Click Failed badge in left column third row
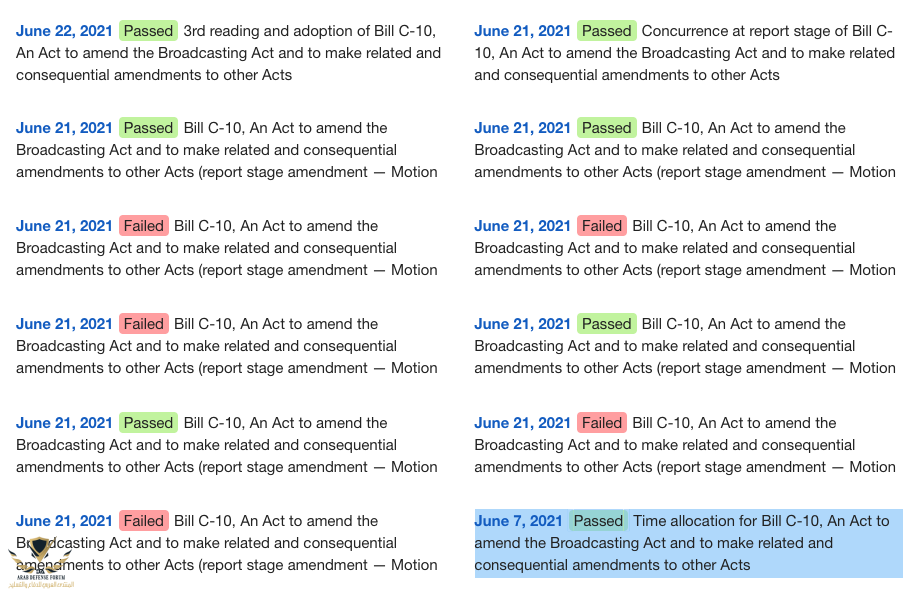Image resolution: width=919 pixels, height=590 pixels. pos(144,226)
